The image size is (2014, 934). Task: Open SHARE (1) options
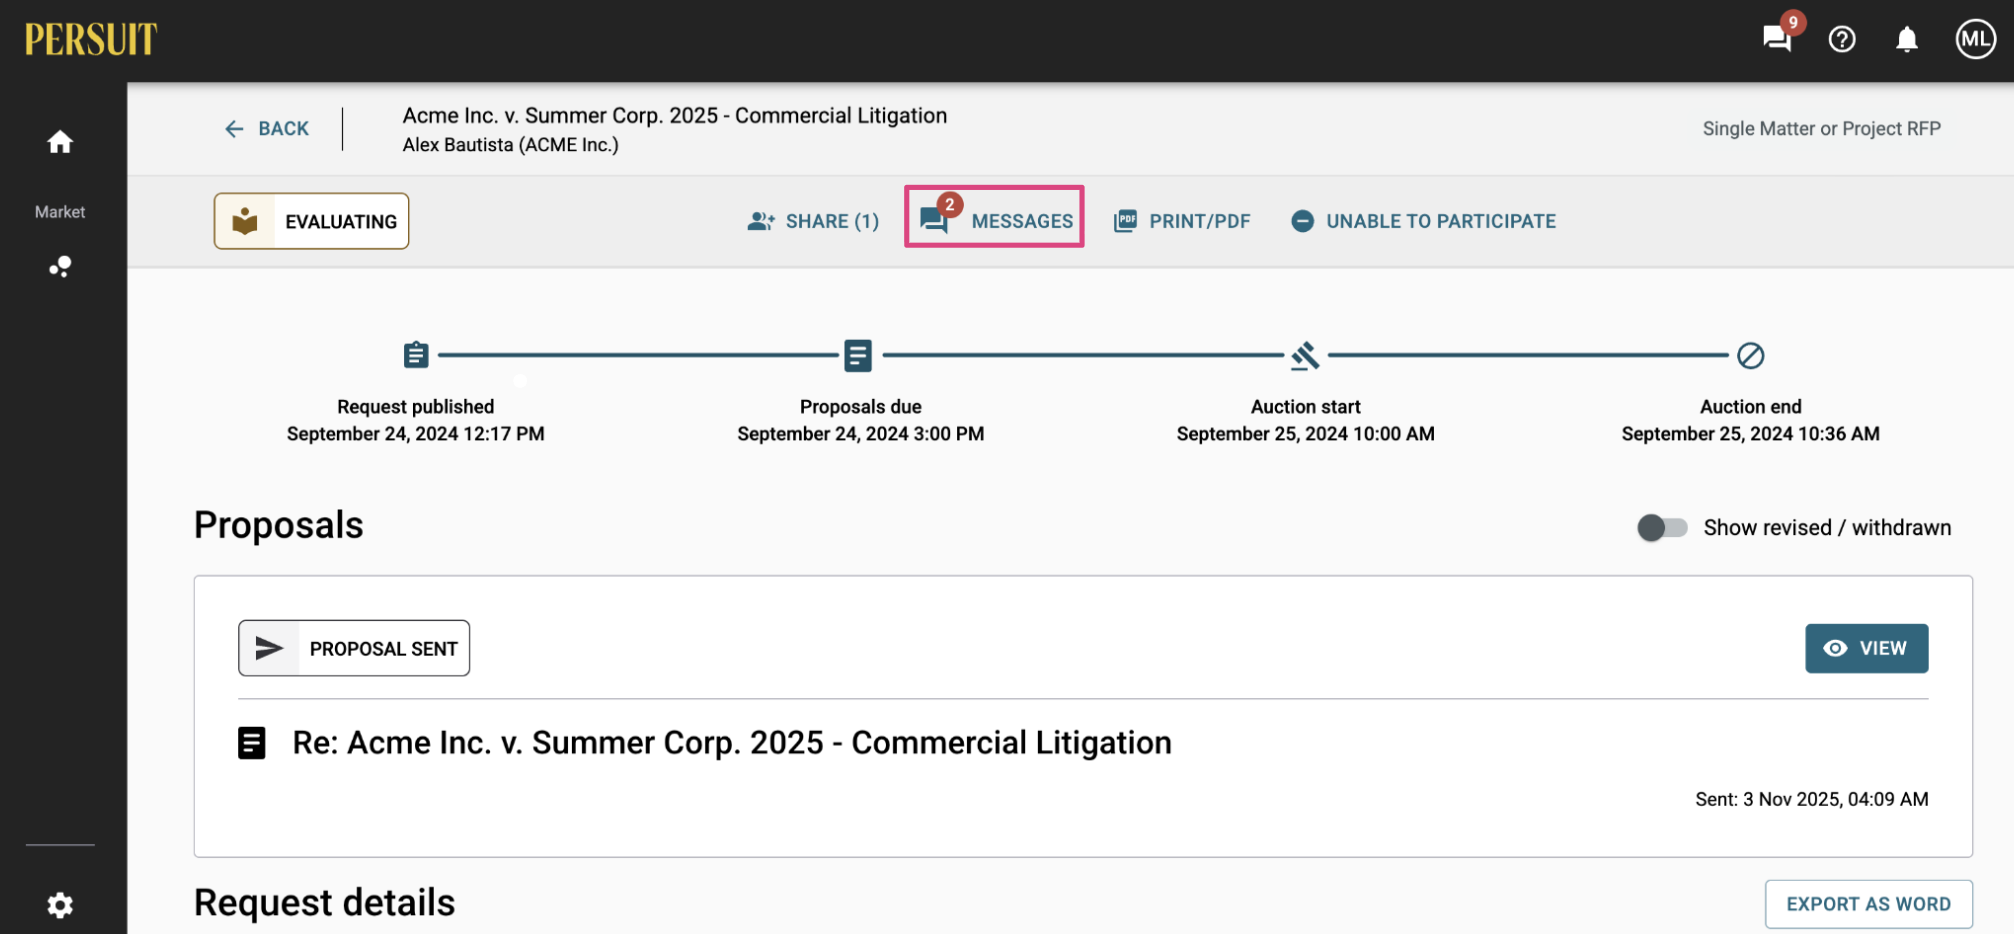coord(813,221)
